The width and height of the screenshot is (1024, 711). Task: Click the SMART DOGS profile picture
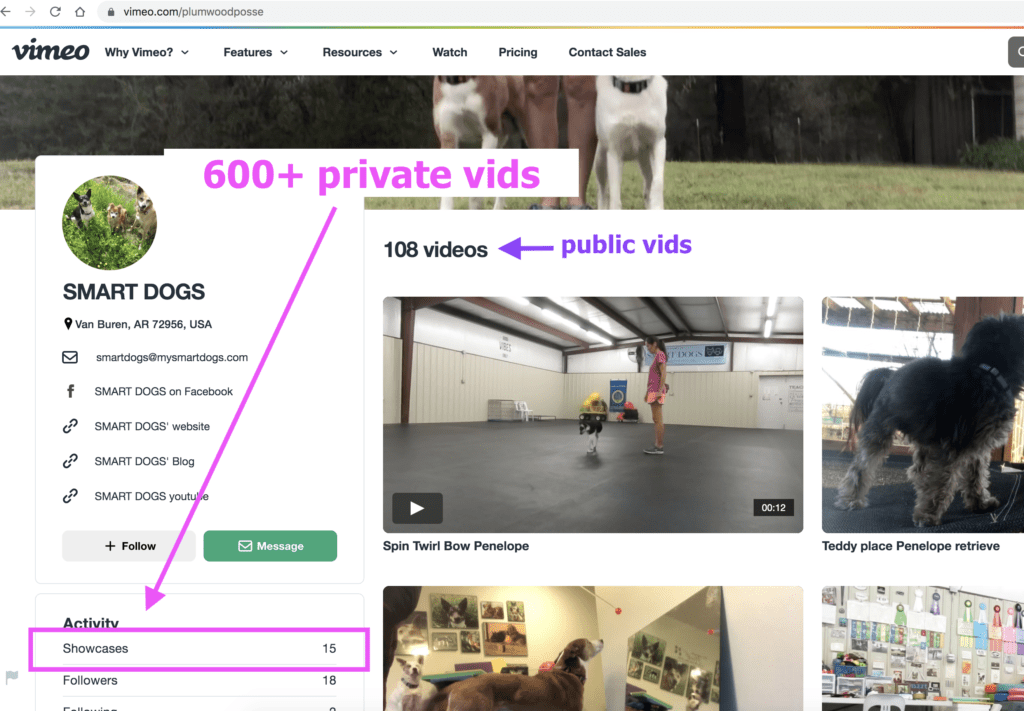[109, 223]
